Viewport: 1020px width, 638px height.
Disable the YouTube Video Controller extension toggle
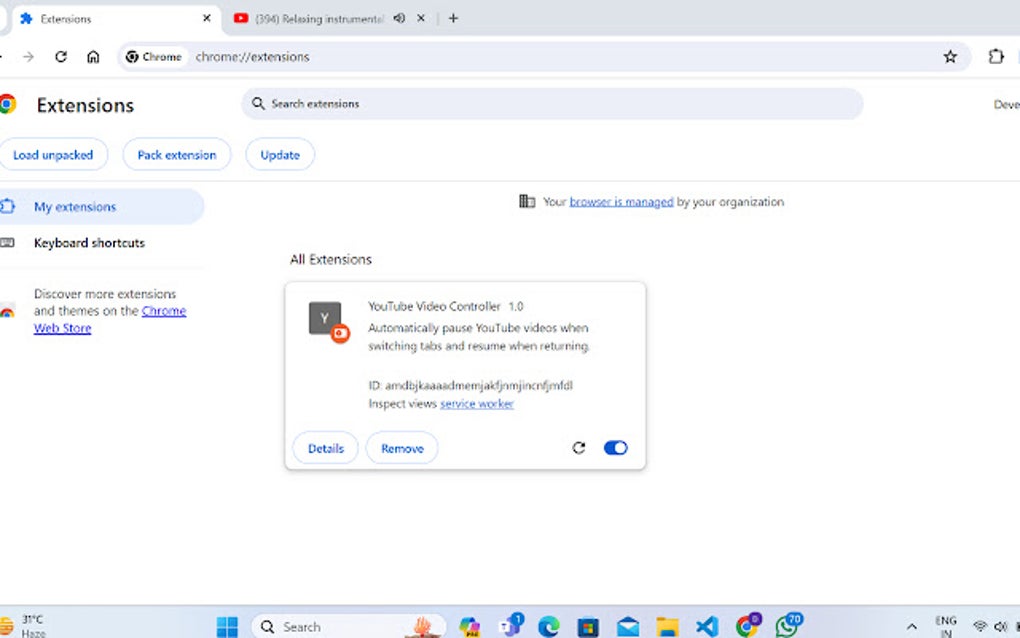coord(615,448)
